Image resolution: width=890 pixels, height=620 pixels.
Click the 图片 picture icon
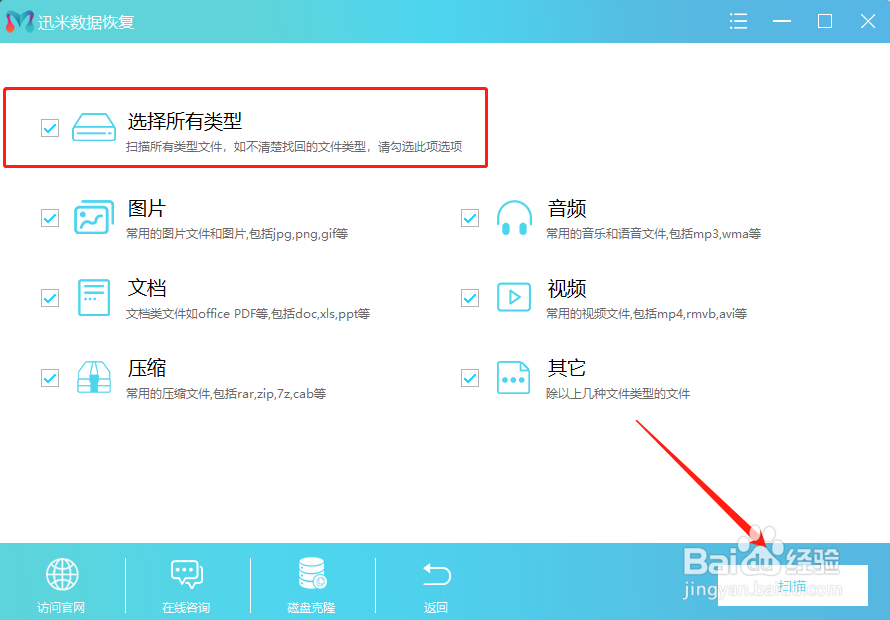(x=94, y=217)
